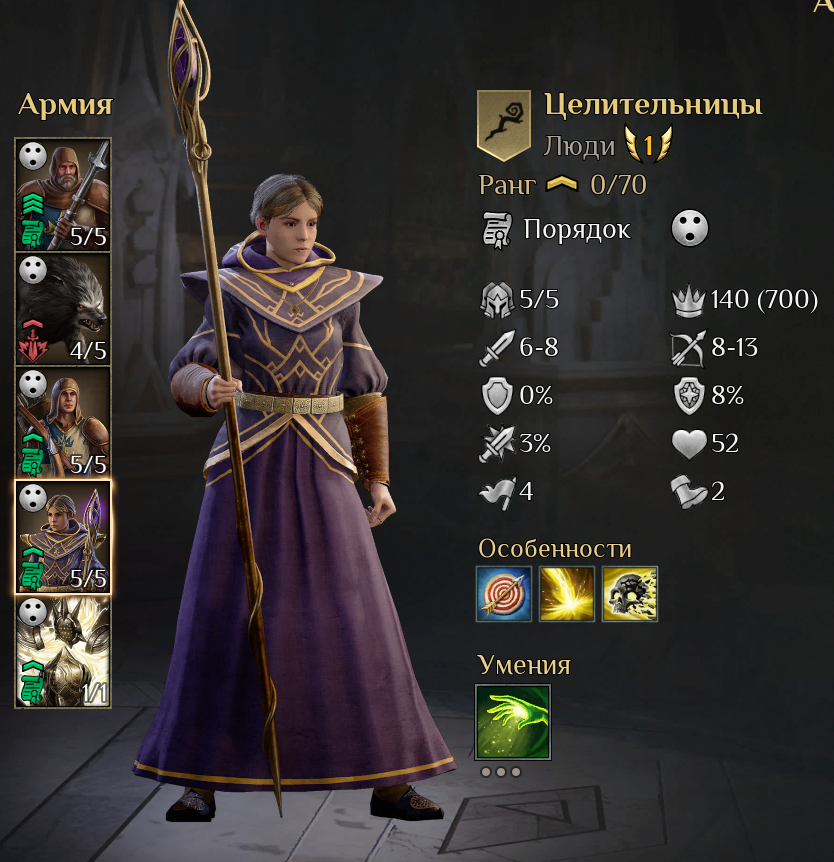Click the morale face icon beside Порядок

(689, 228)
